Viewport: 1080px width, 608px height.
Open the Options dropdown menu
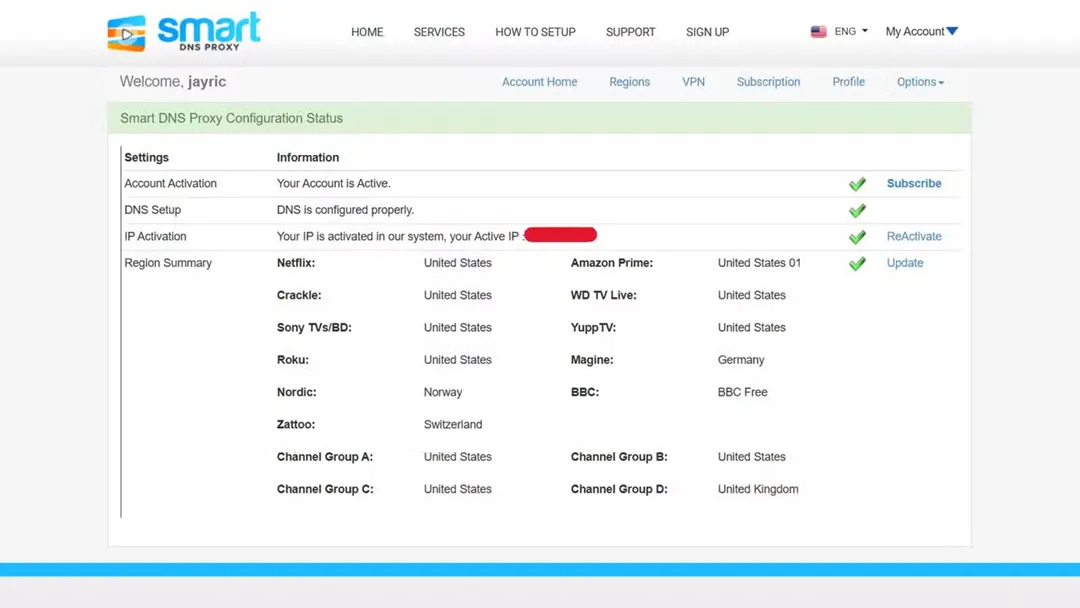pos(919,82)
